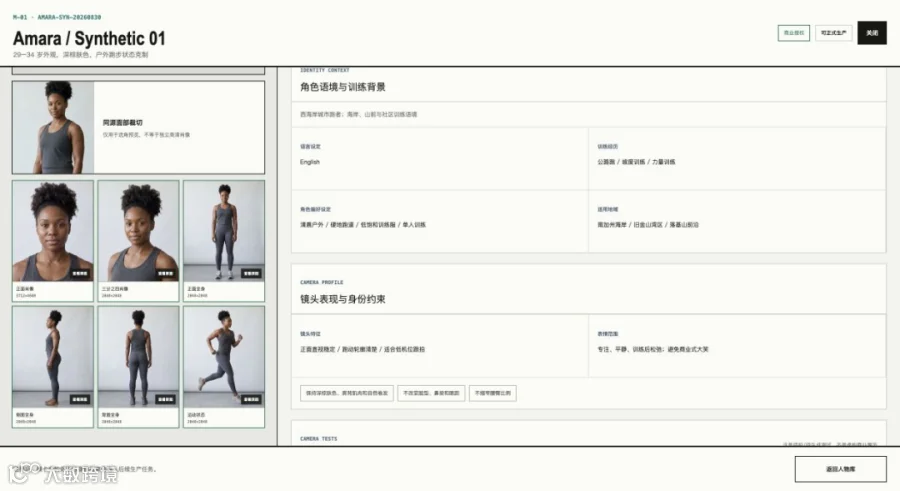
Task: Click the 专注、平静 expression range text
Action: (653, 349)
